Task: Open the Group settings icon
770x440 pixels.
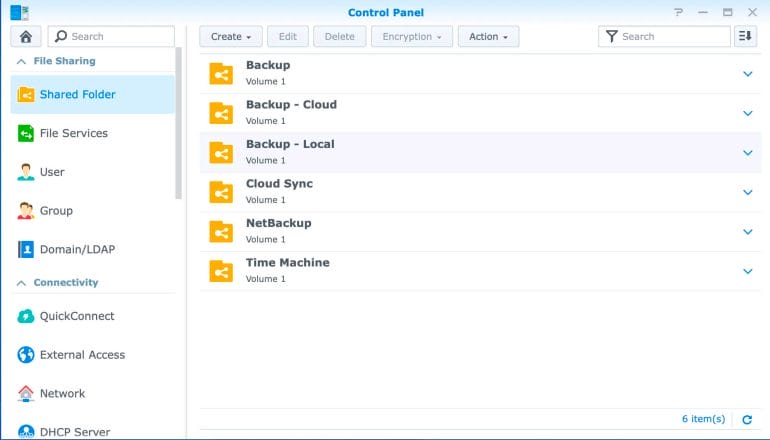Action: (x=26, y=211)
